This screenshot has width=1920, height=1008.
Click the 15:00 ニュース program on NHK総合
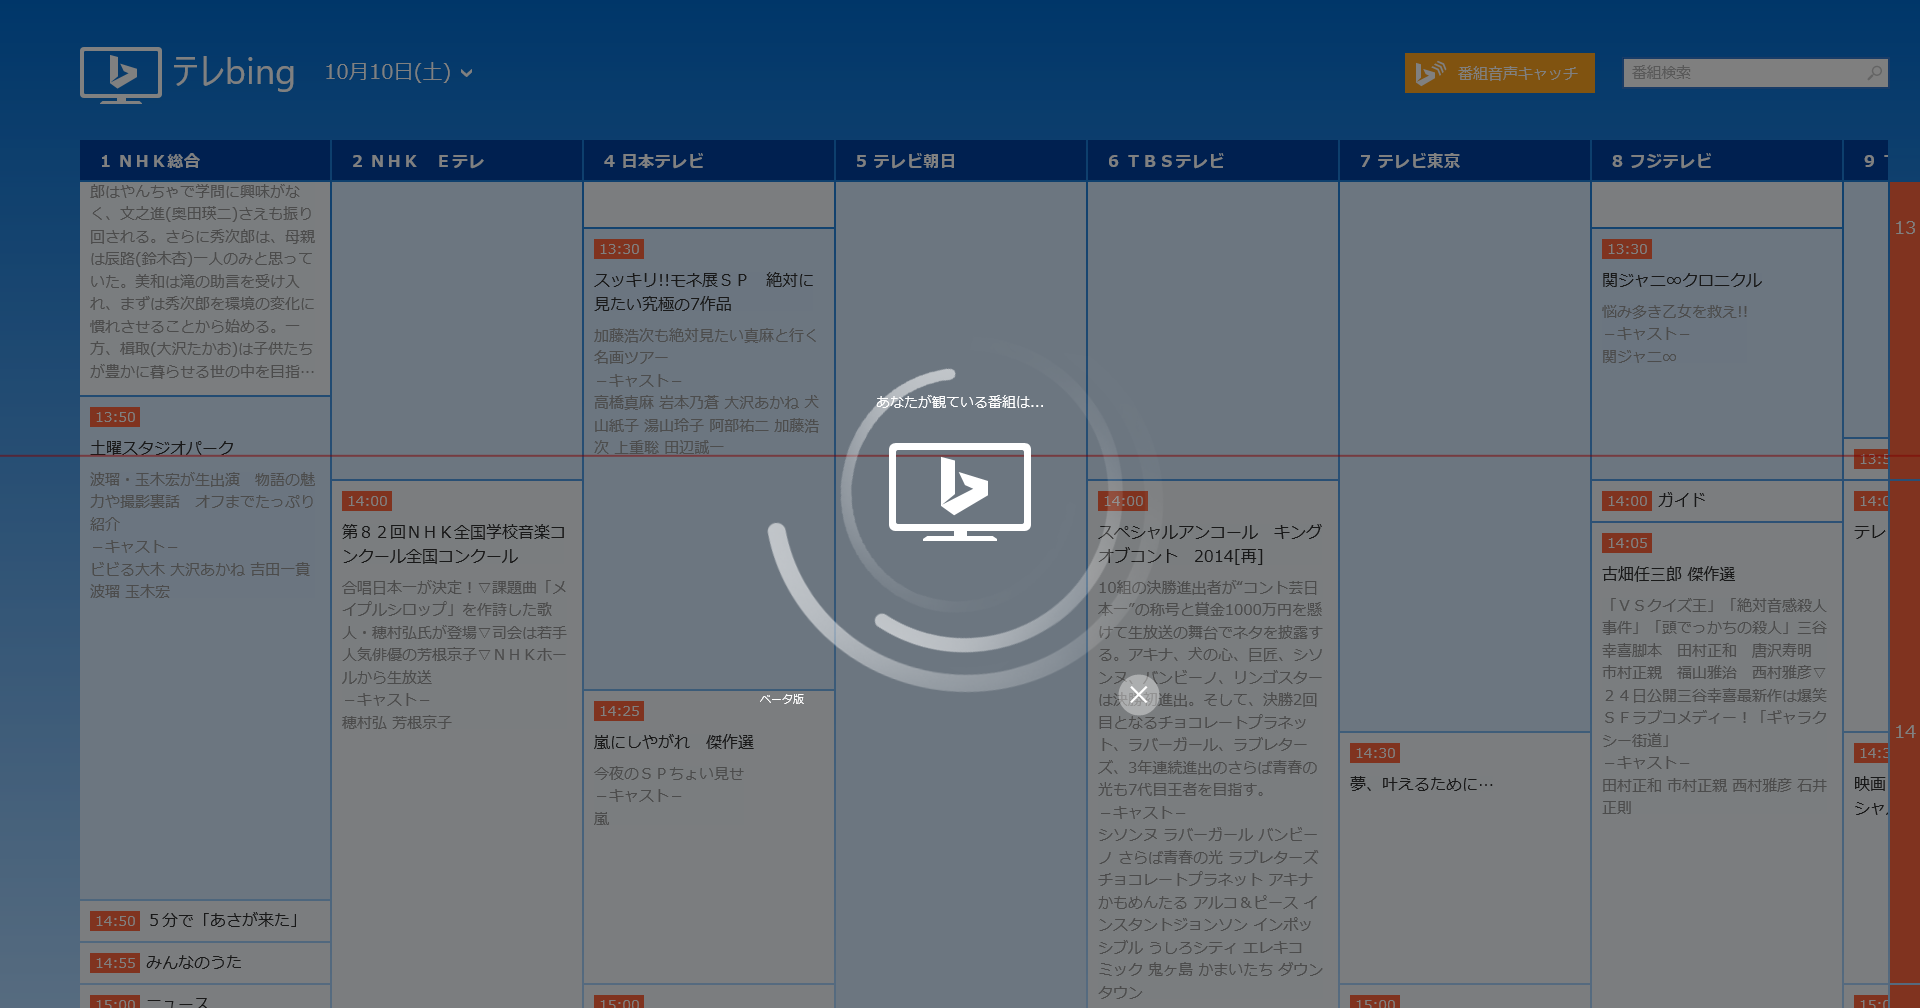pos(205,997)
